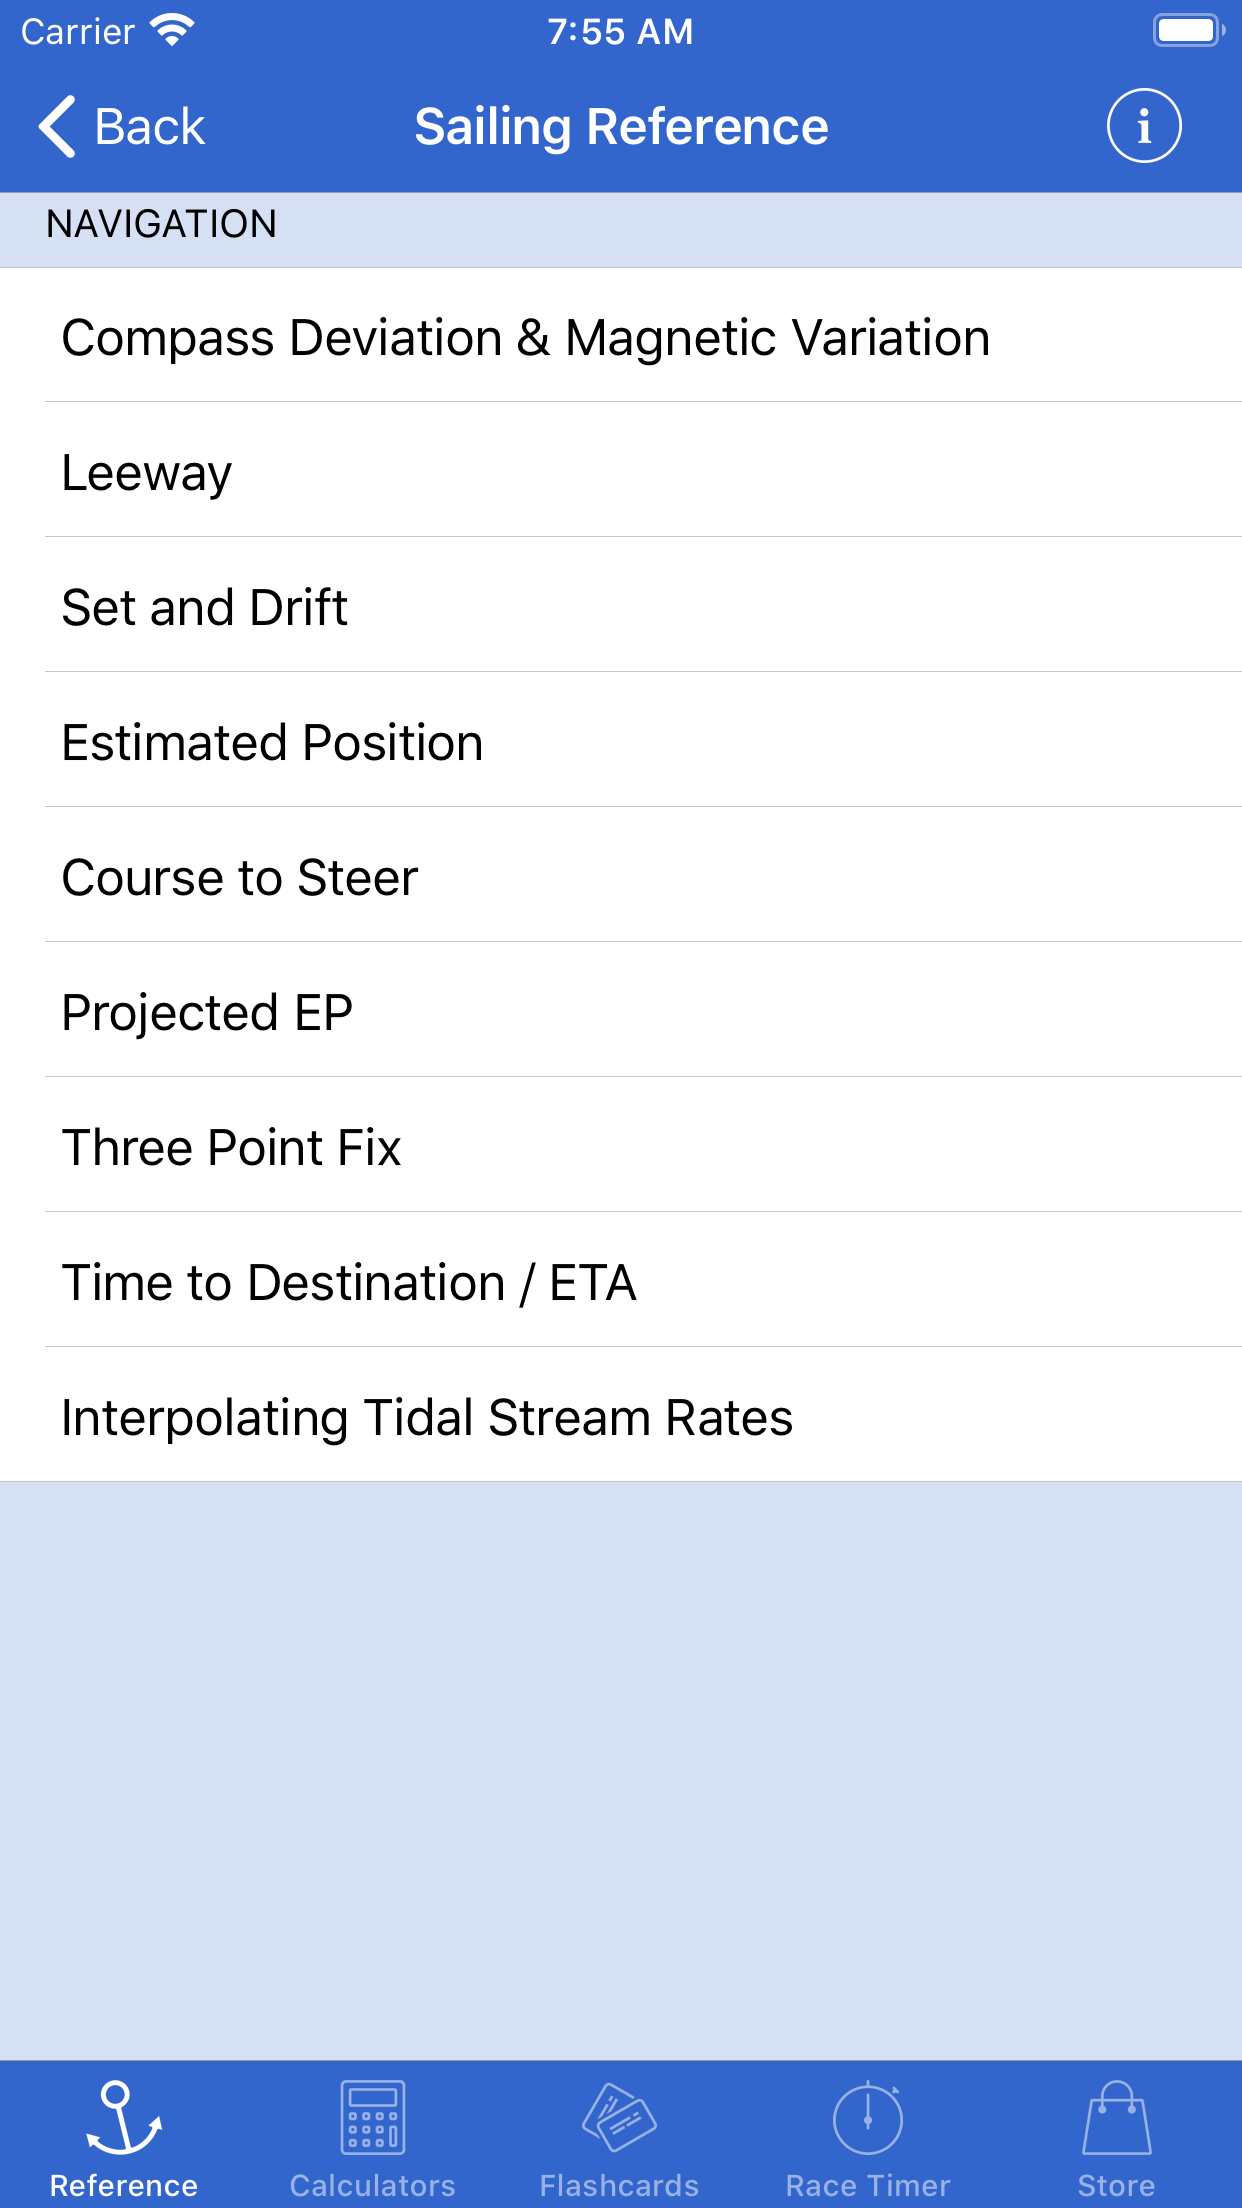Select Three Point Fix
The width and height of the screenshot is (1242, 2208).
pos(231,1147)
